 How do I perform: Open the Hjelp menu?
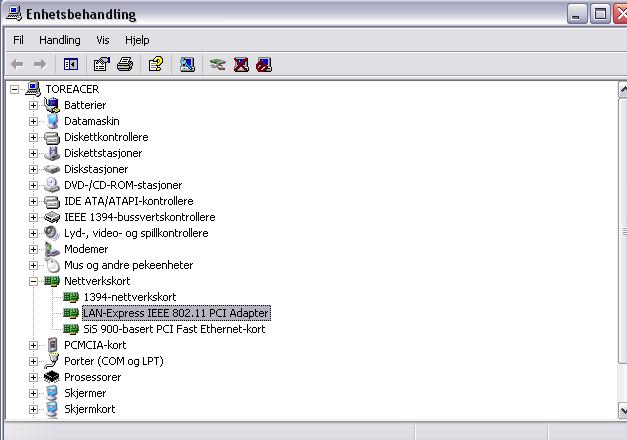click(x=137, y=40)
